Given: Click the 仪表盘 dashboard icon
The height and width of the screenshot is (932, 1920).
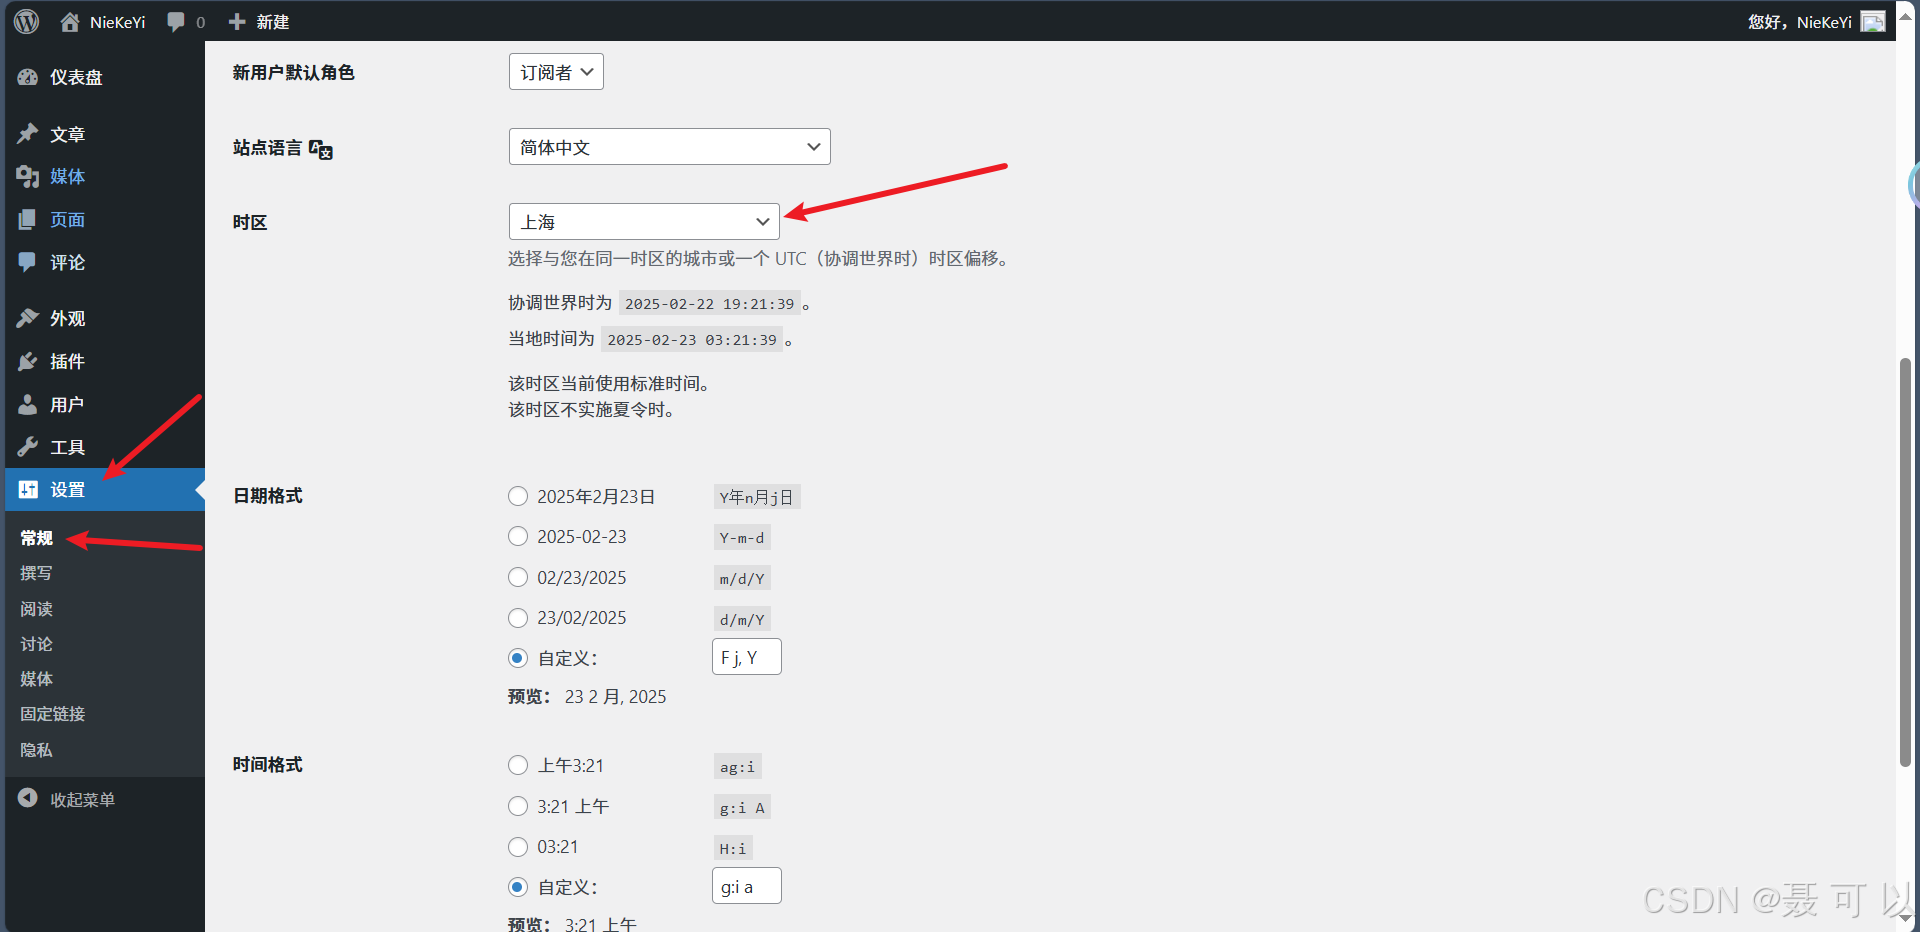Looking at the screenshot, I should pyautogui.click(x=28, y=77).
